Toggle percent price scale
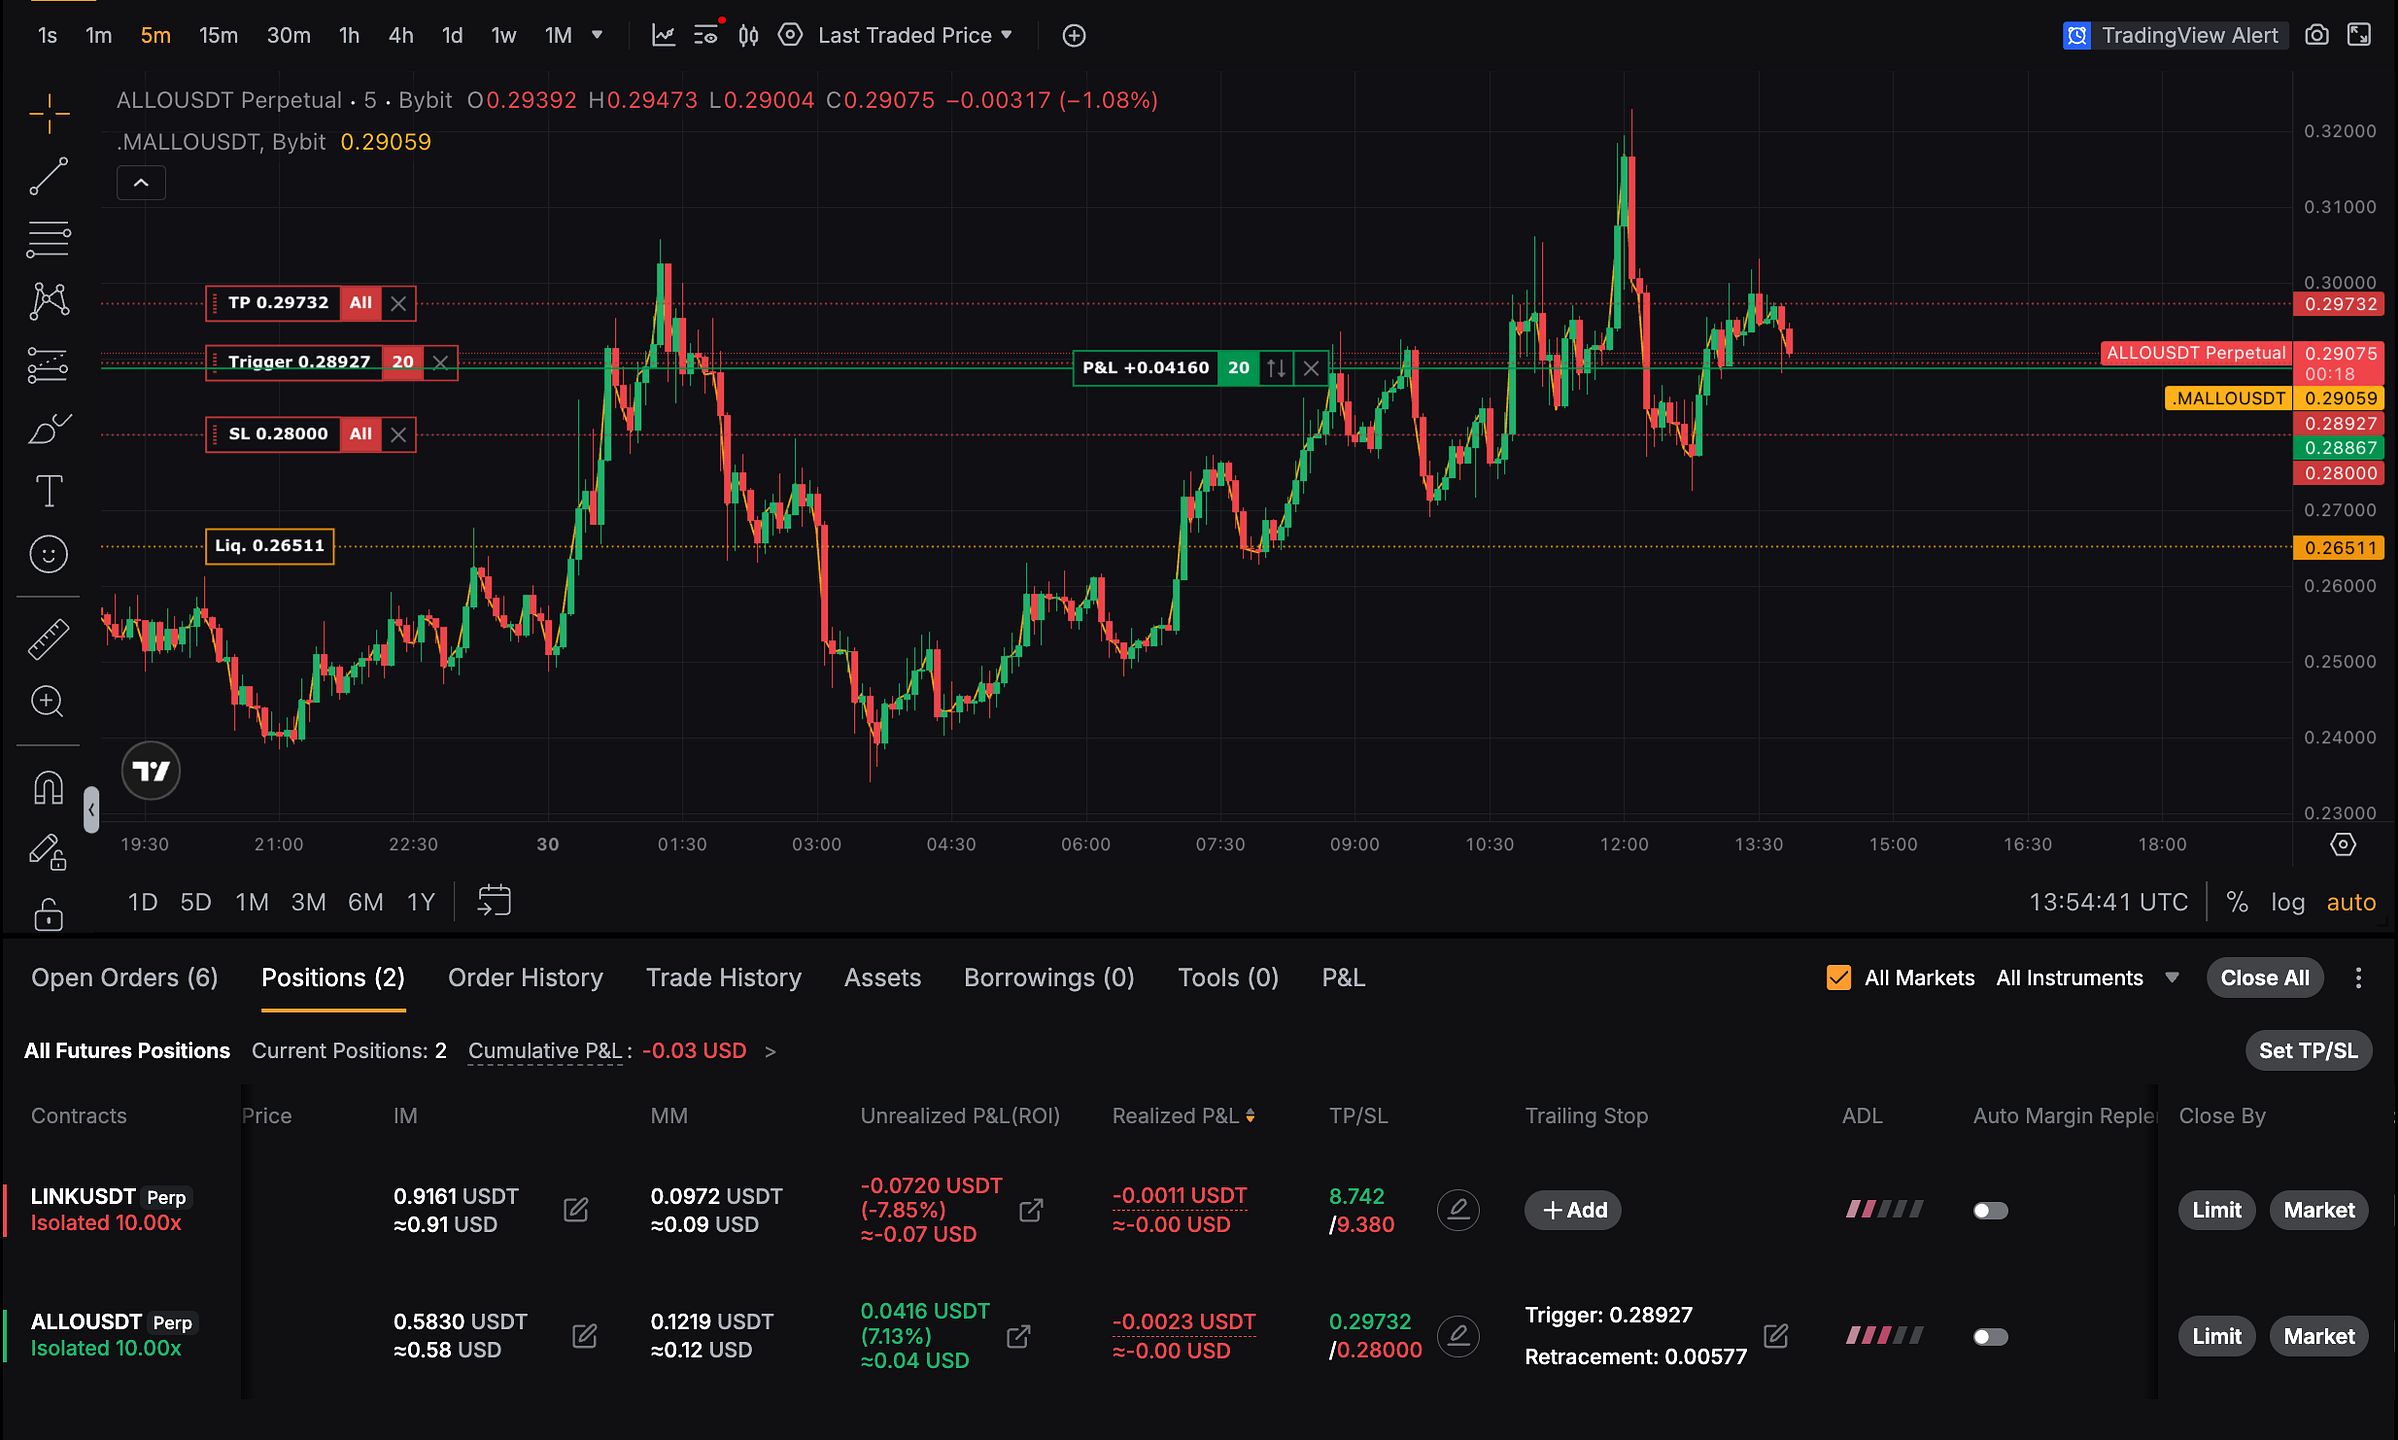This screenshot has height=1440, width=2398. tap(2238, 902)
